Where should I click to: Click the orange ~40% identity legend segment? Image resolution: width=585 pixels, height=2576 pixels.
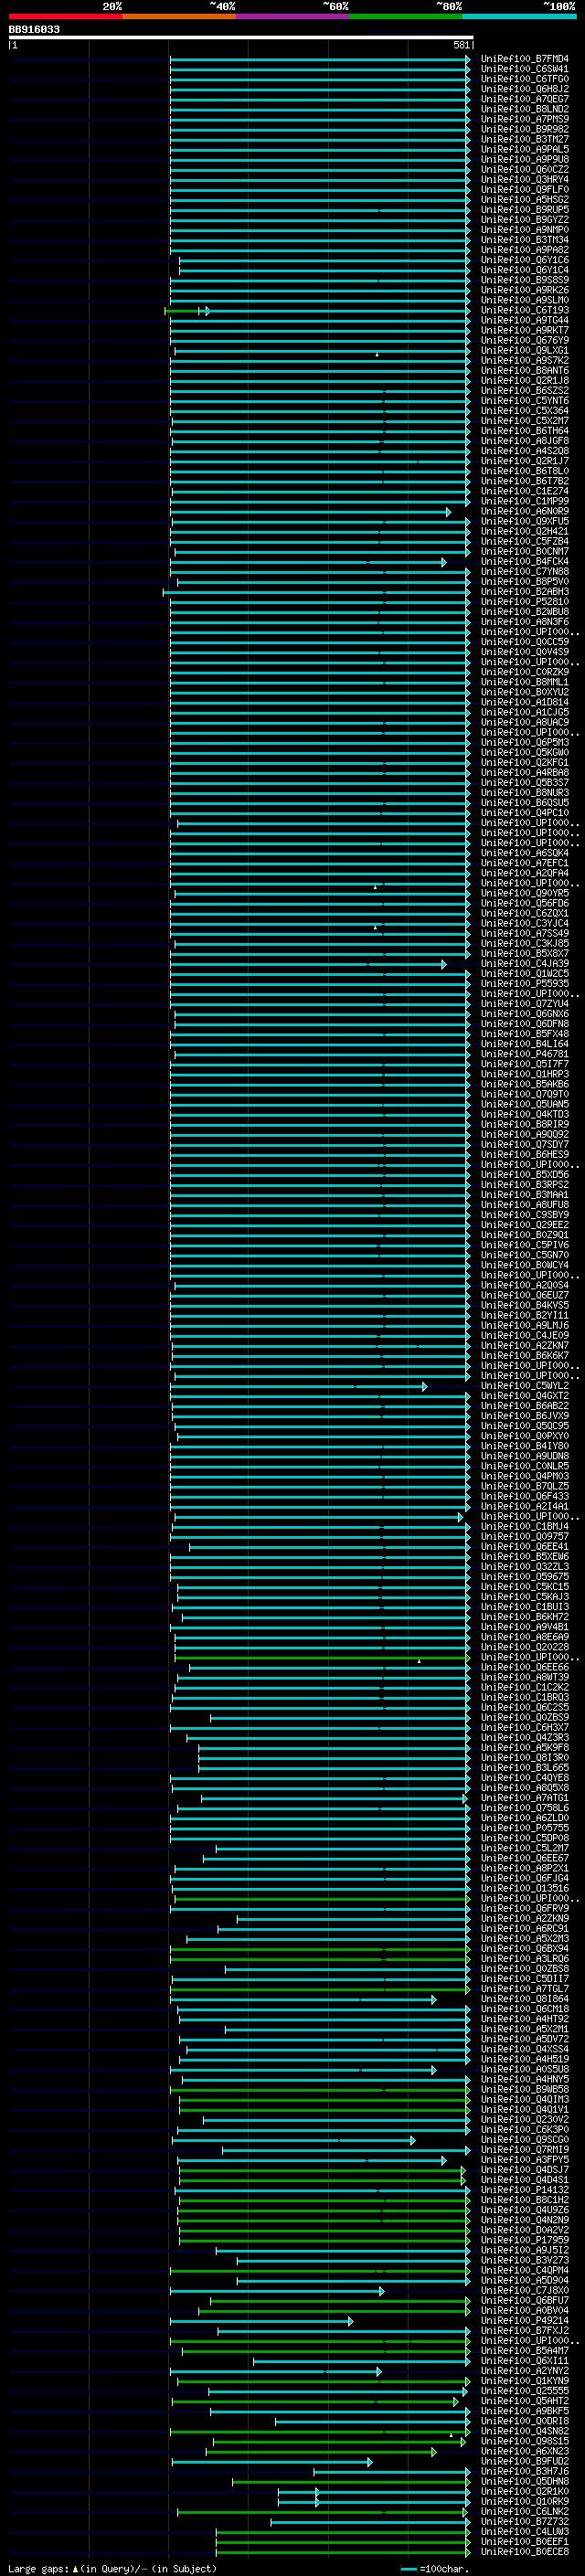click(179, 16)
